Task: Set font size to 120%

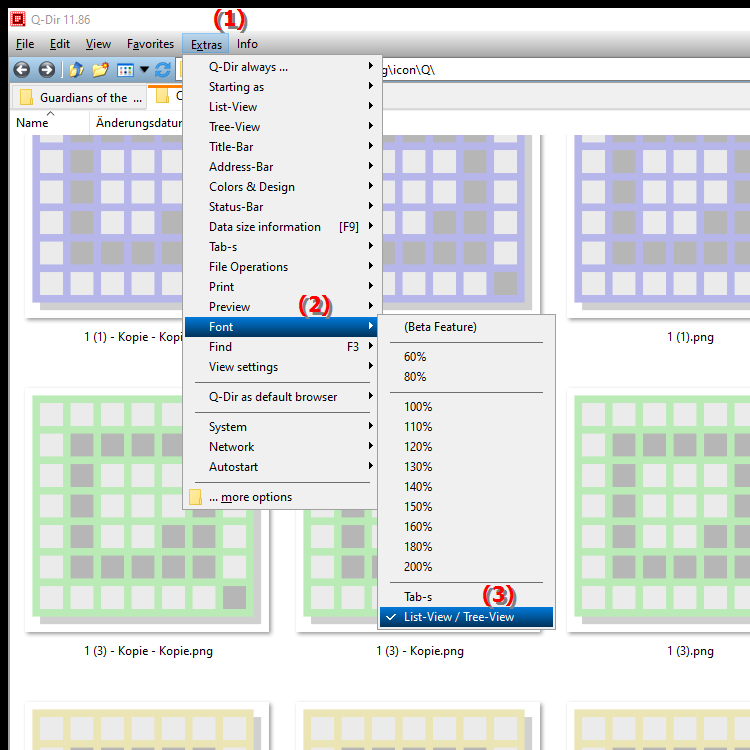Action: [466, 447]
